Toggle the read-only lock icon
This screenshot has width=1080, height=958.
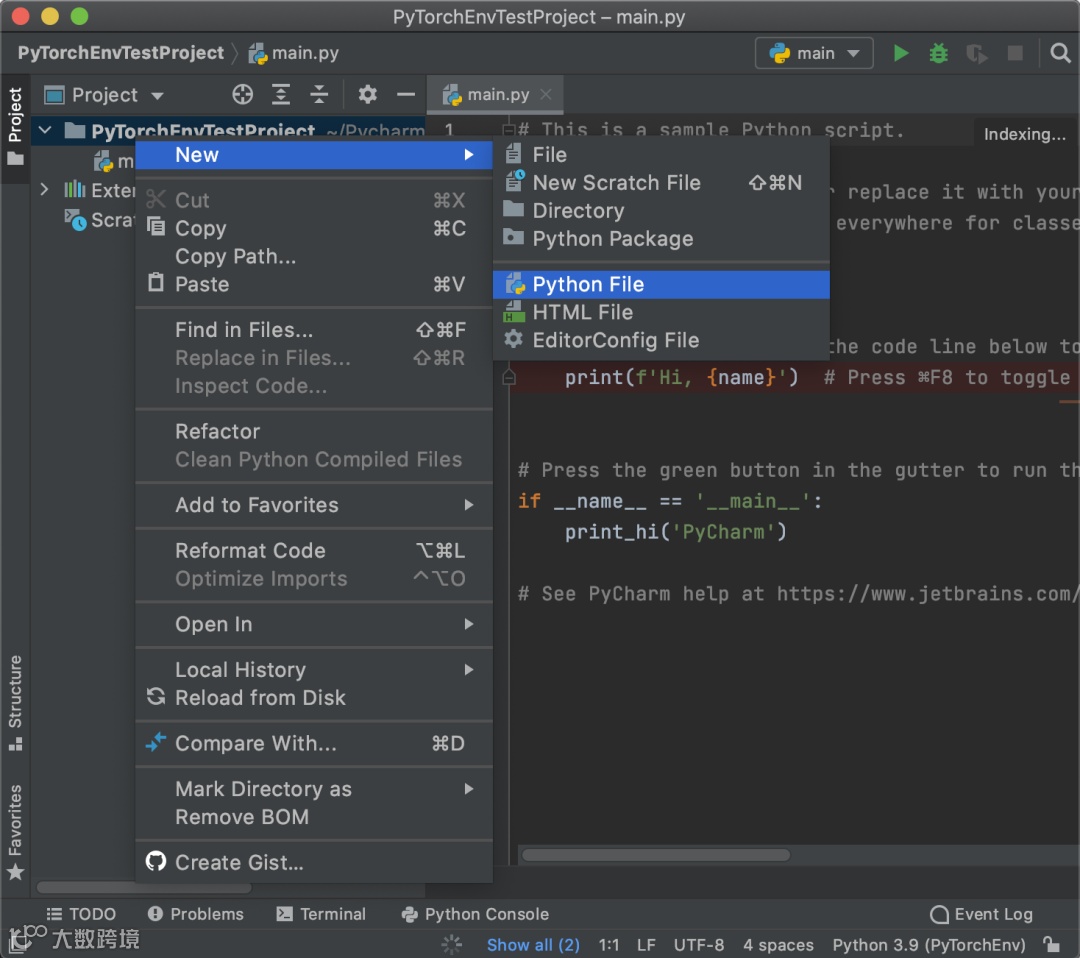[1051, 945]
